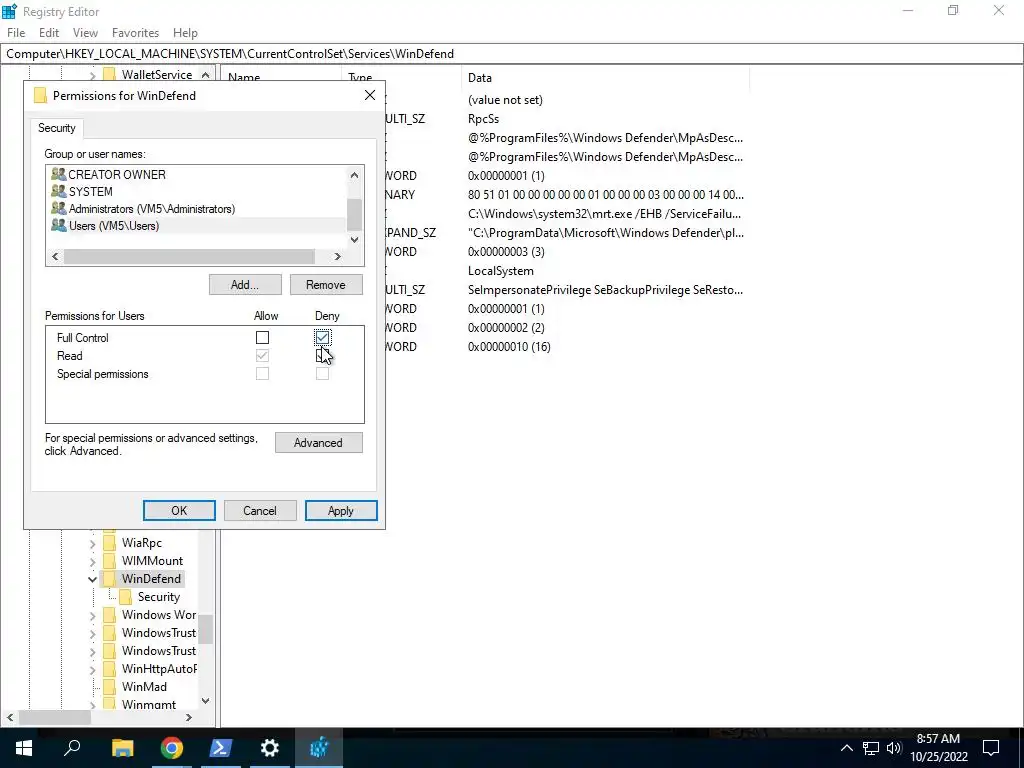This screenshot has width=1024, height=768.
Task: Launch Google Chrome from taskbar
Action: 172,748
